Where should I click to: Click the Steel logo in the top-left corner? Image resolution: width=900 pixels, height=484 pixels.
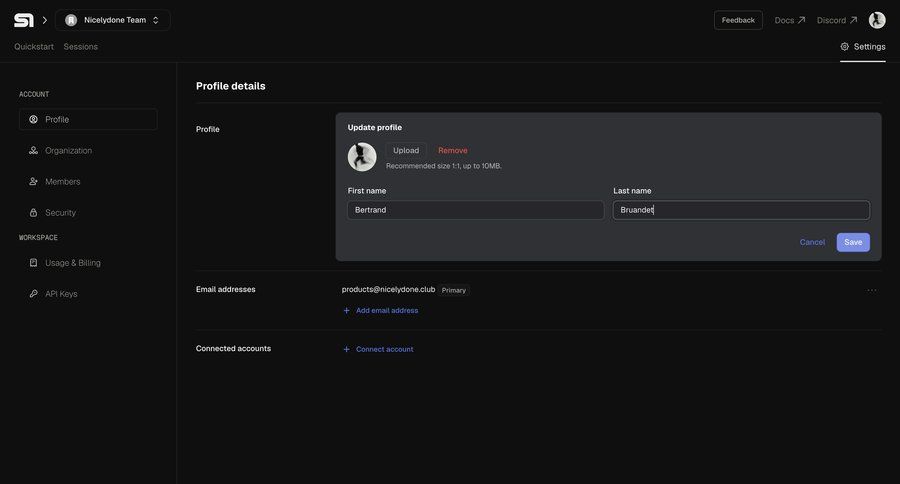24,20
